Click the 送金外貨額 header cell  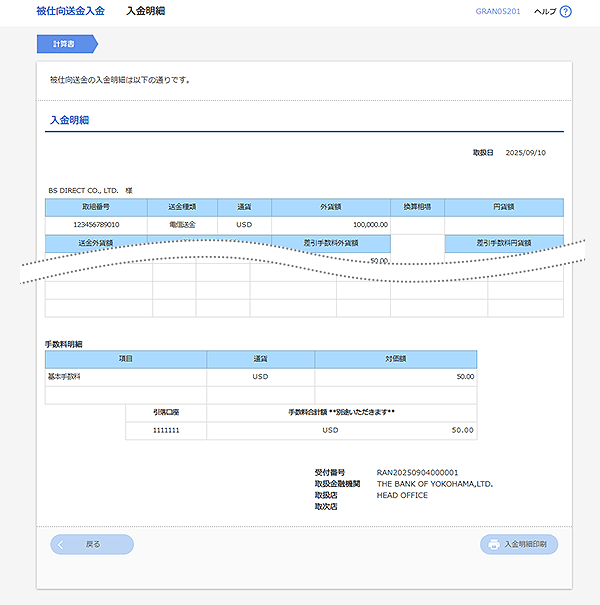96,243
